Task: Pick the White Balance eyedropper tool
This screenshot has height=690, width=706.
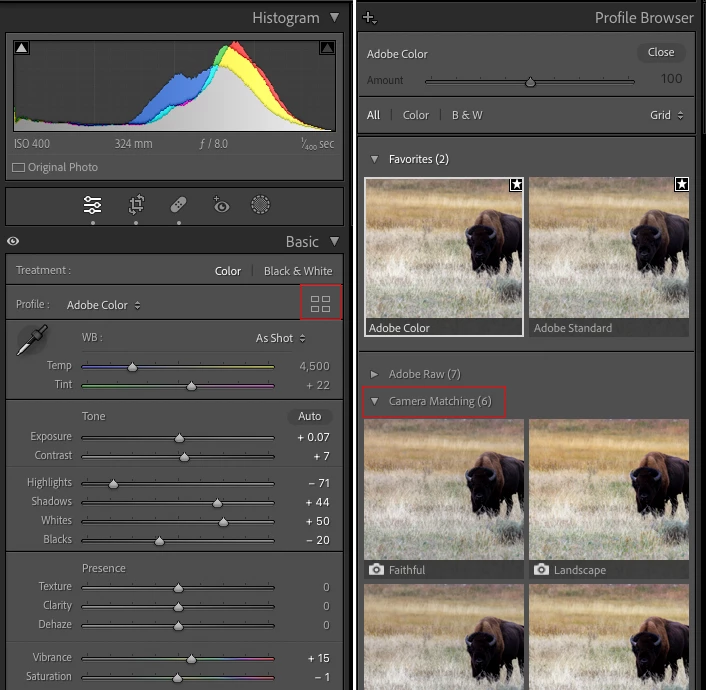Action: [32, 340]
